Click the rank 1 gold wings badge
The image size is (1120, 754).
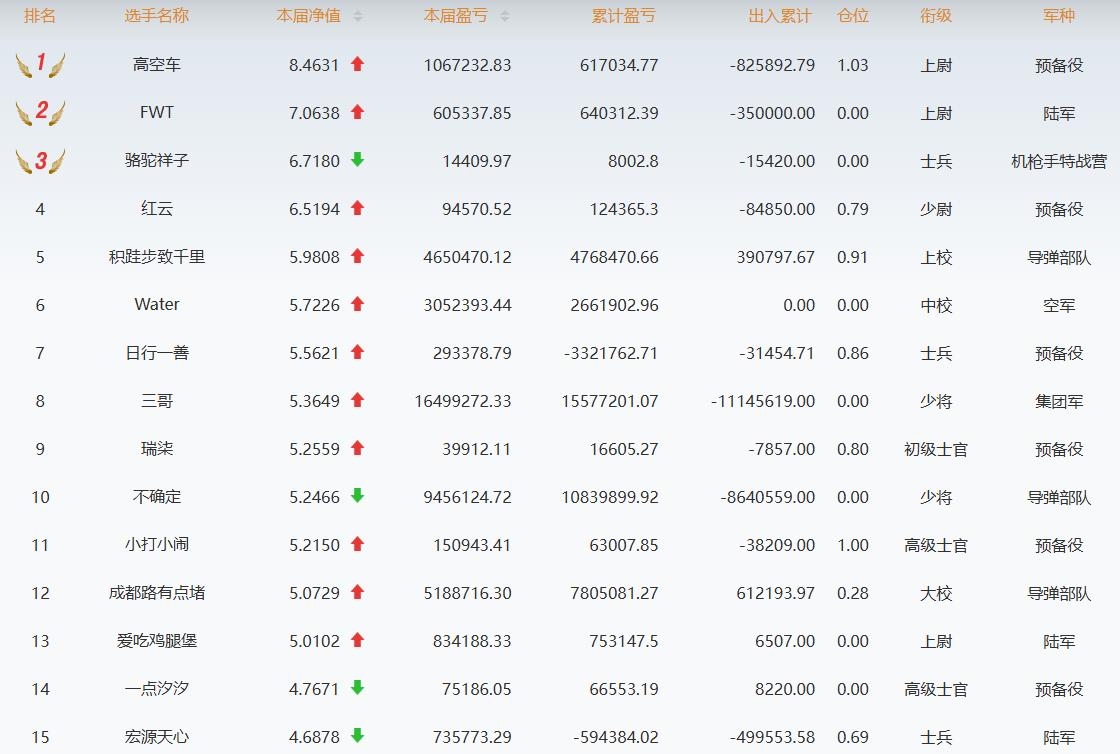[40, 65]
